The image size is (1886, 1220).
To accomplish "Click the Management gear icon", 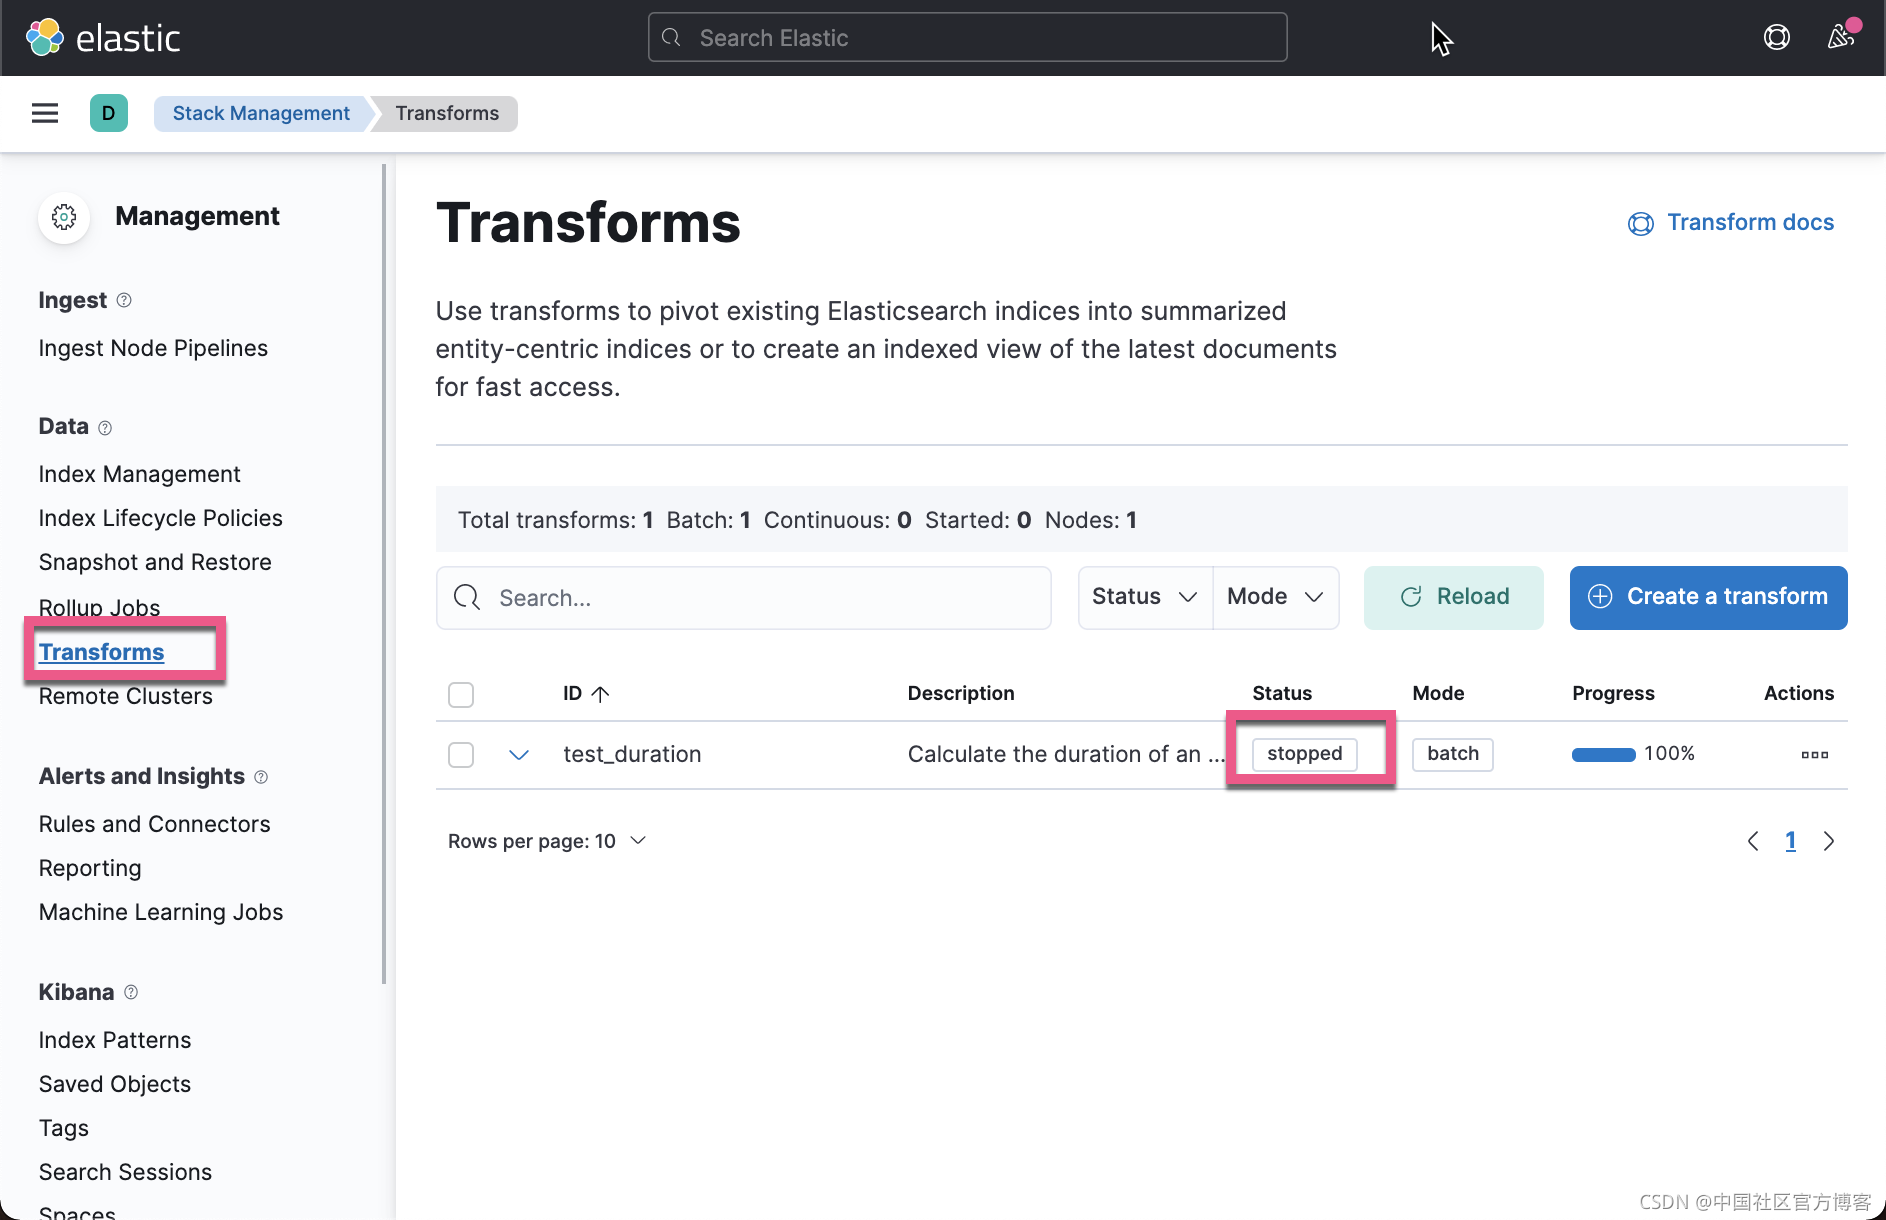I will click(x=63, y=216).
